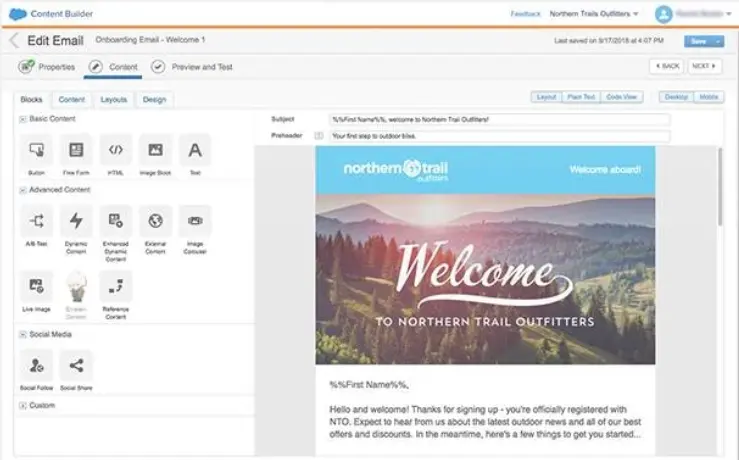Click the Save button
The image size is (739, 460).
[698, 41]
